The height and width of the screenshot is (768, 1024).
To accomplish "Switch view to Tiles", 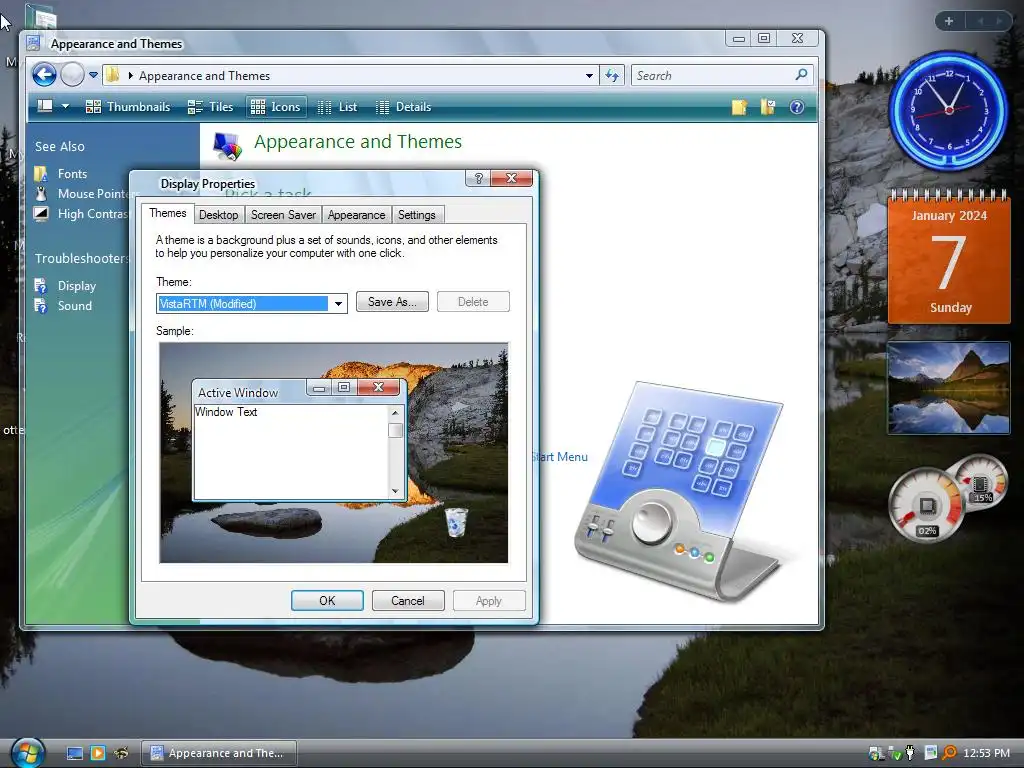I will 210,107.
